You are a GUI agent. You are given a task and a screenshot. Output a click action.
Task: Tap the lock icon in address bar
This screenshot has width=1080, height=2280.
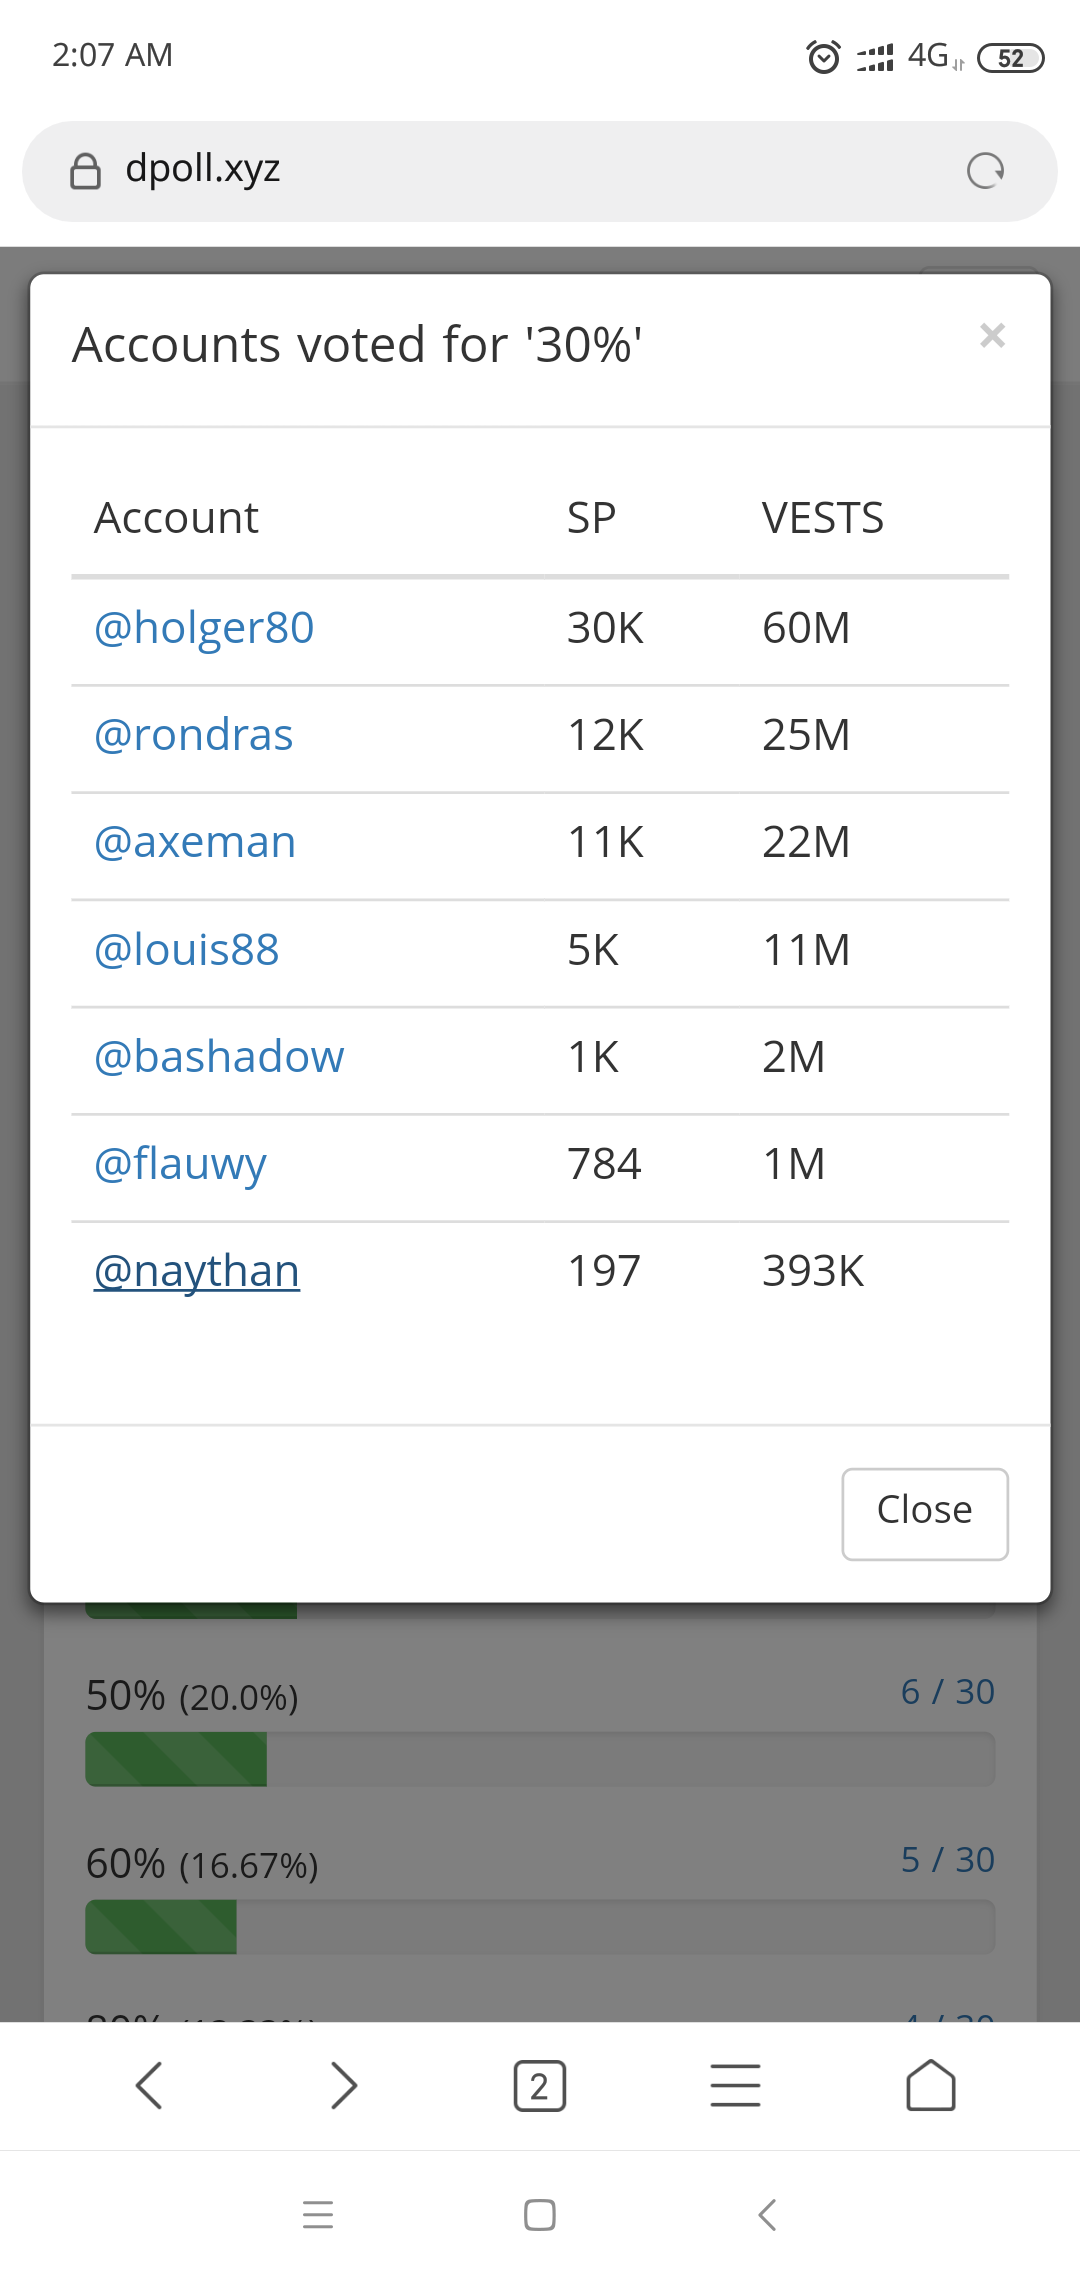coord(86,171)
